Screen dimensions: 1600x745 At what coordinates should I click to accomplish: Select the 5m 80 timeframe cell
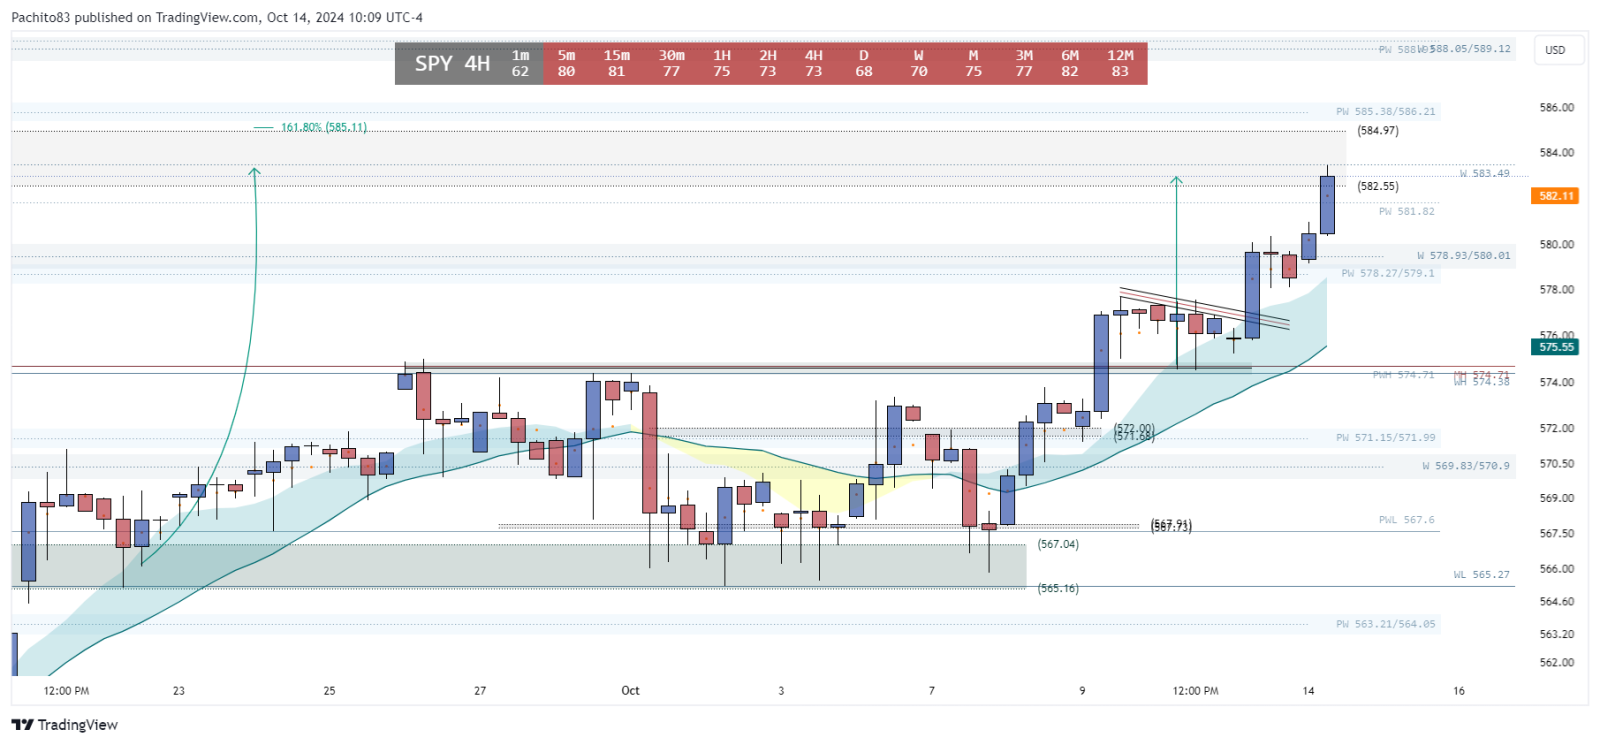[x=567, y=63]
